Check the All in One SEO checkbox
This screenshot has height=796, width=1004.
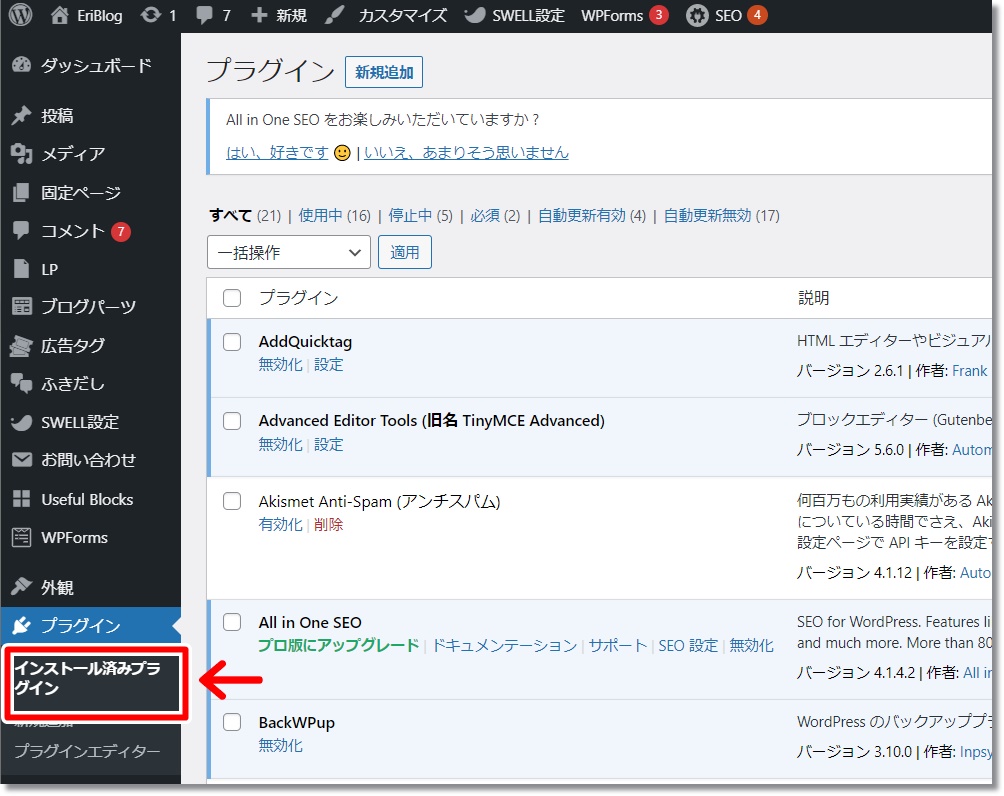click(x=232, y=622)
